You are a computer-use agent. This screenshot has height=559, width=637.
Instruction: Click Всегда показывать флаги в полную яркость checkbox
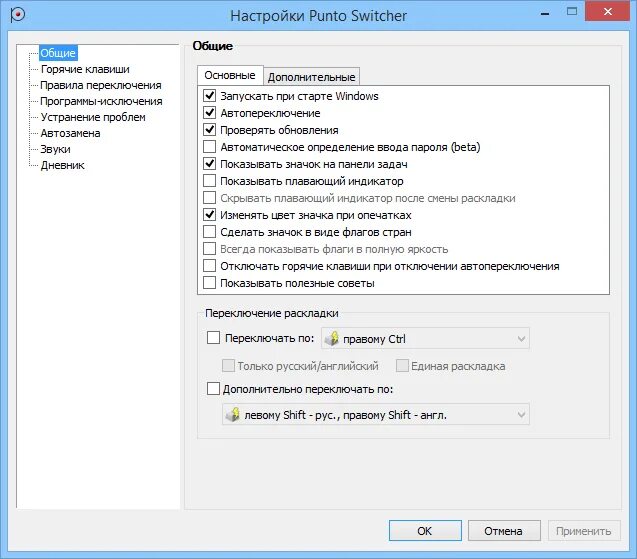(210, 249)
